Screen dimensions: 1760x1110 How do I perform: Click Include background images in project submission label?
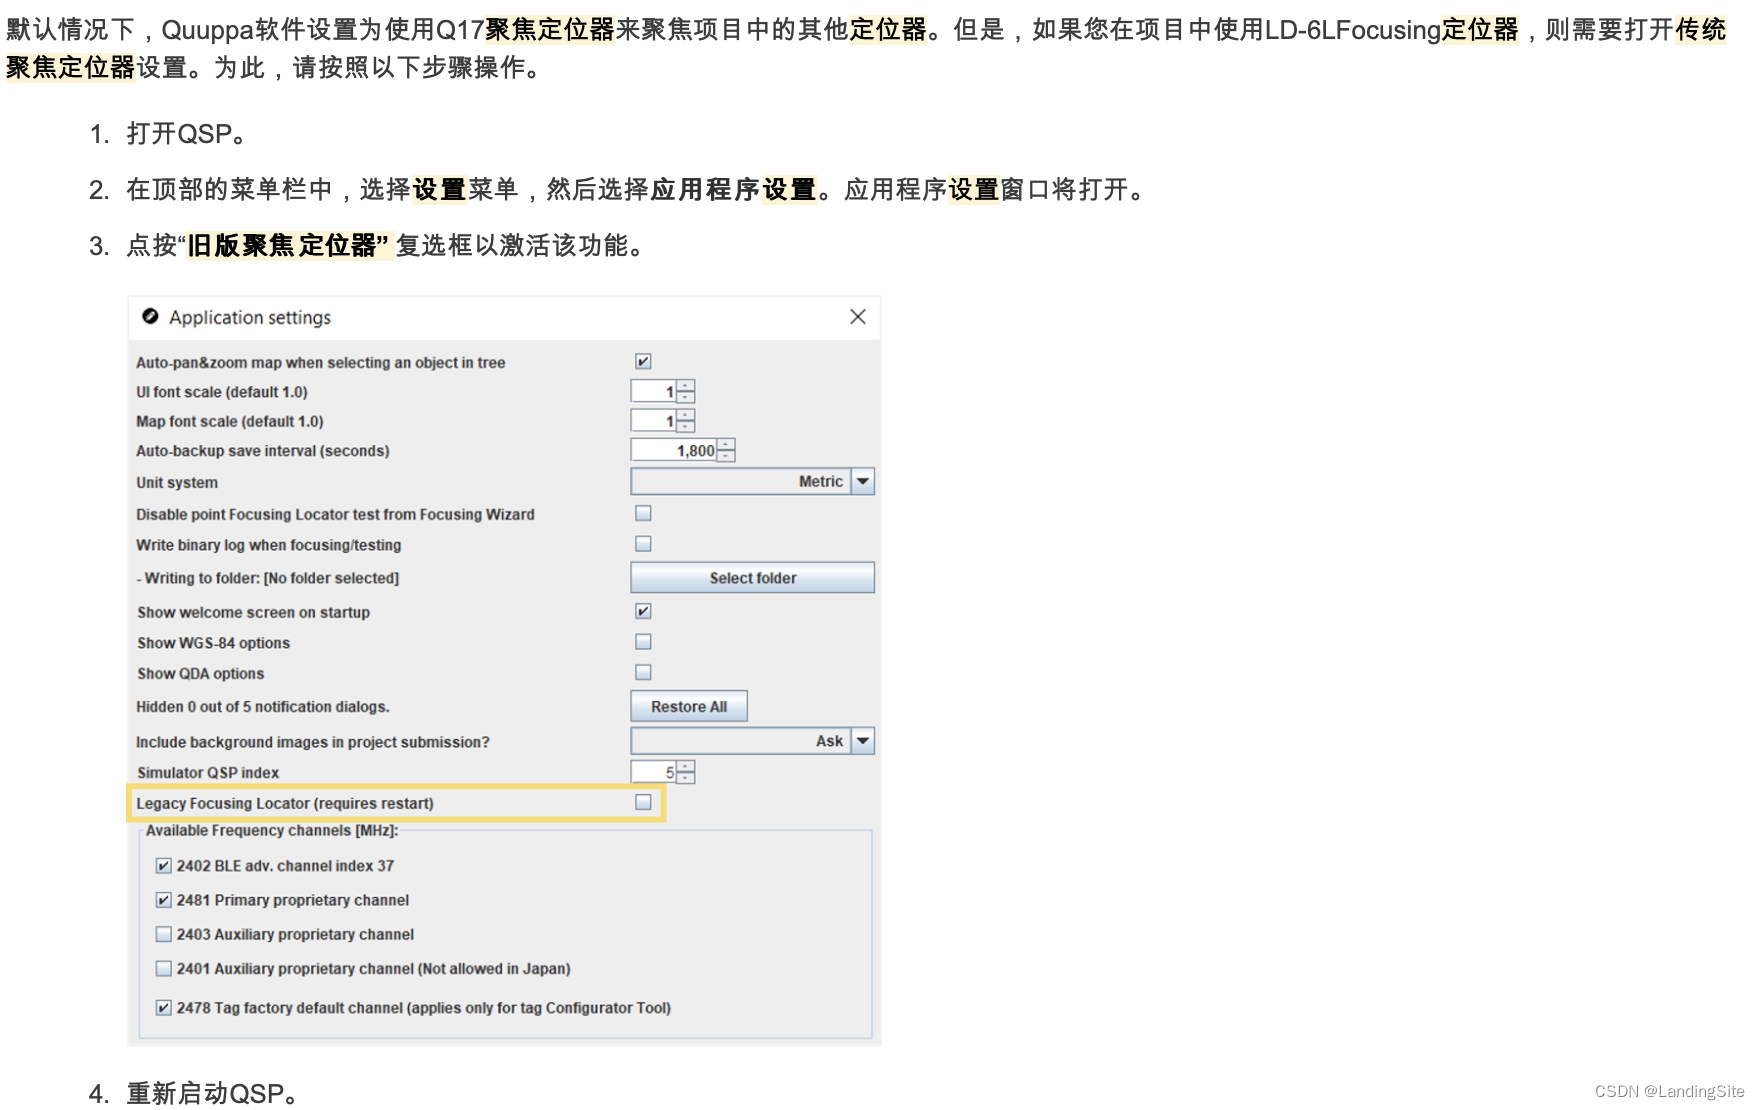tap(313, 742)
